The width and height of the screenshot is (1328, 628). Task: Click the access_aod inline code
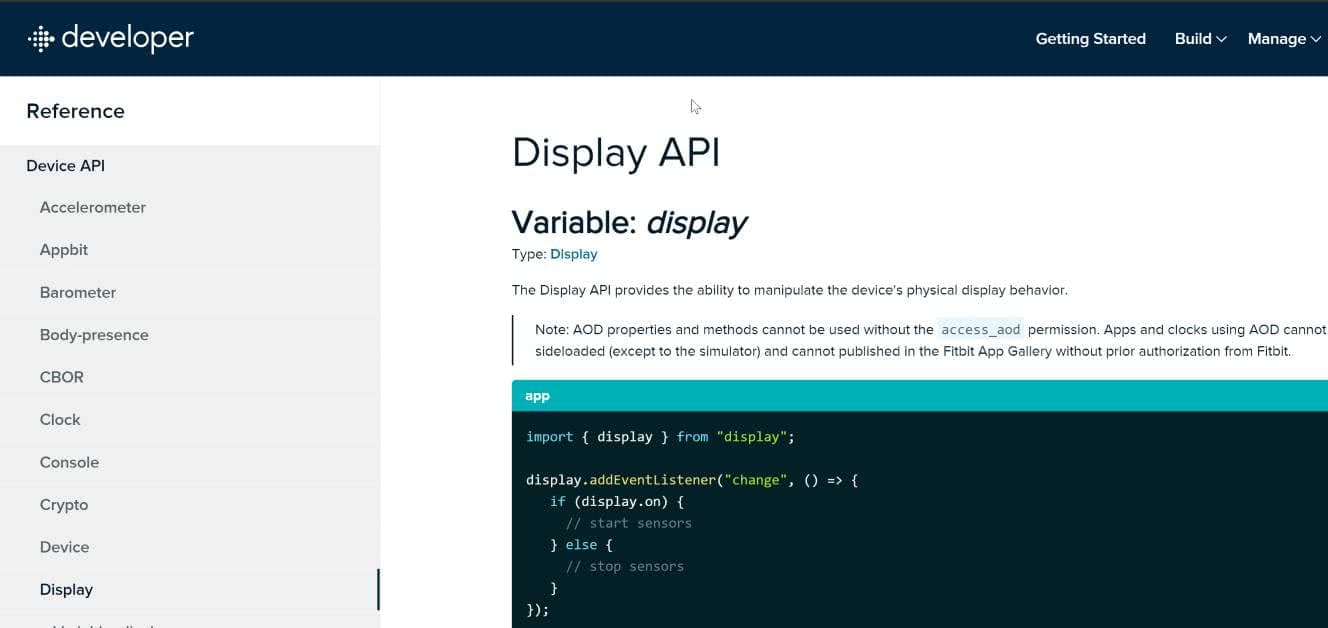pyautogui.click(x=980, y=330)
